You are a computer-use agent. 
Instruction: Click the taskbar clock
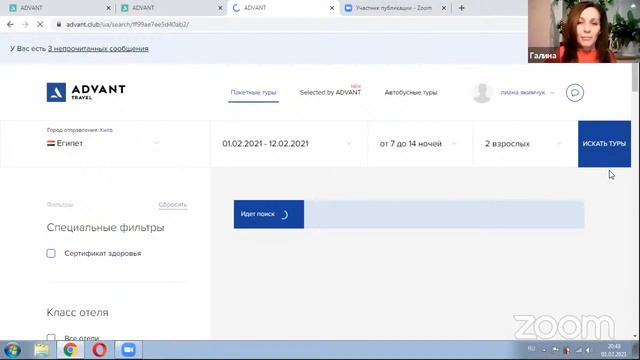tap(613, 350)
